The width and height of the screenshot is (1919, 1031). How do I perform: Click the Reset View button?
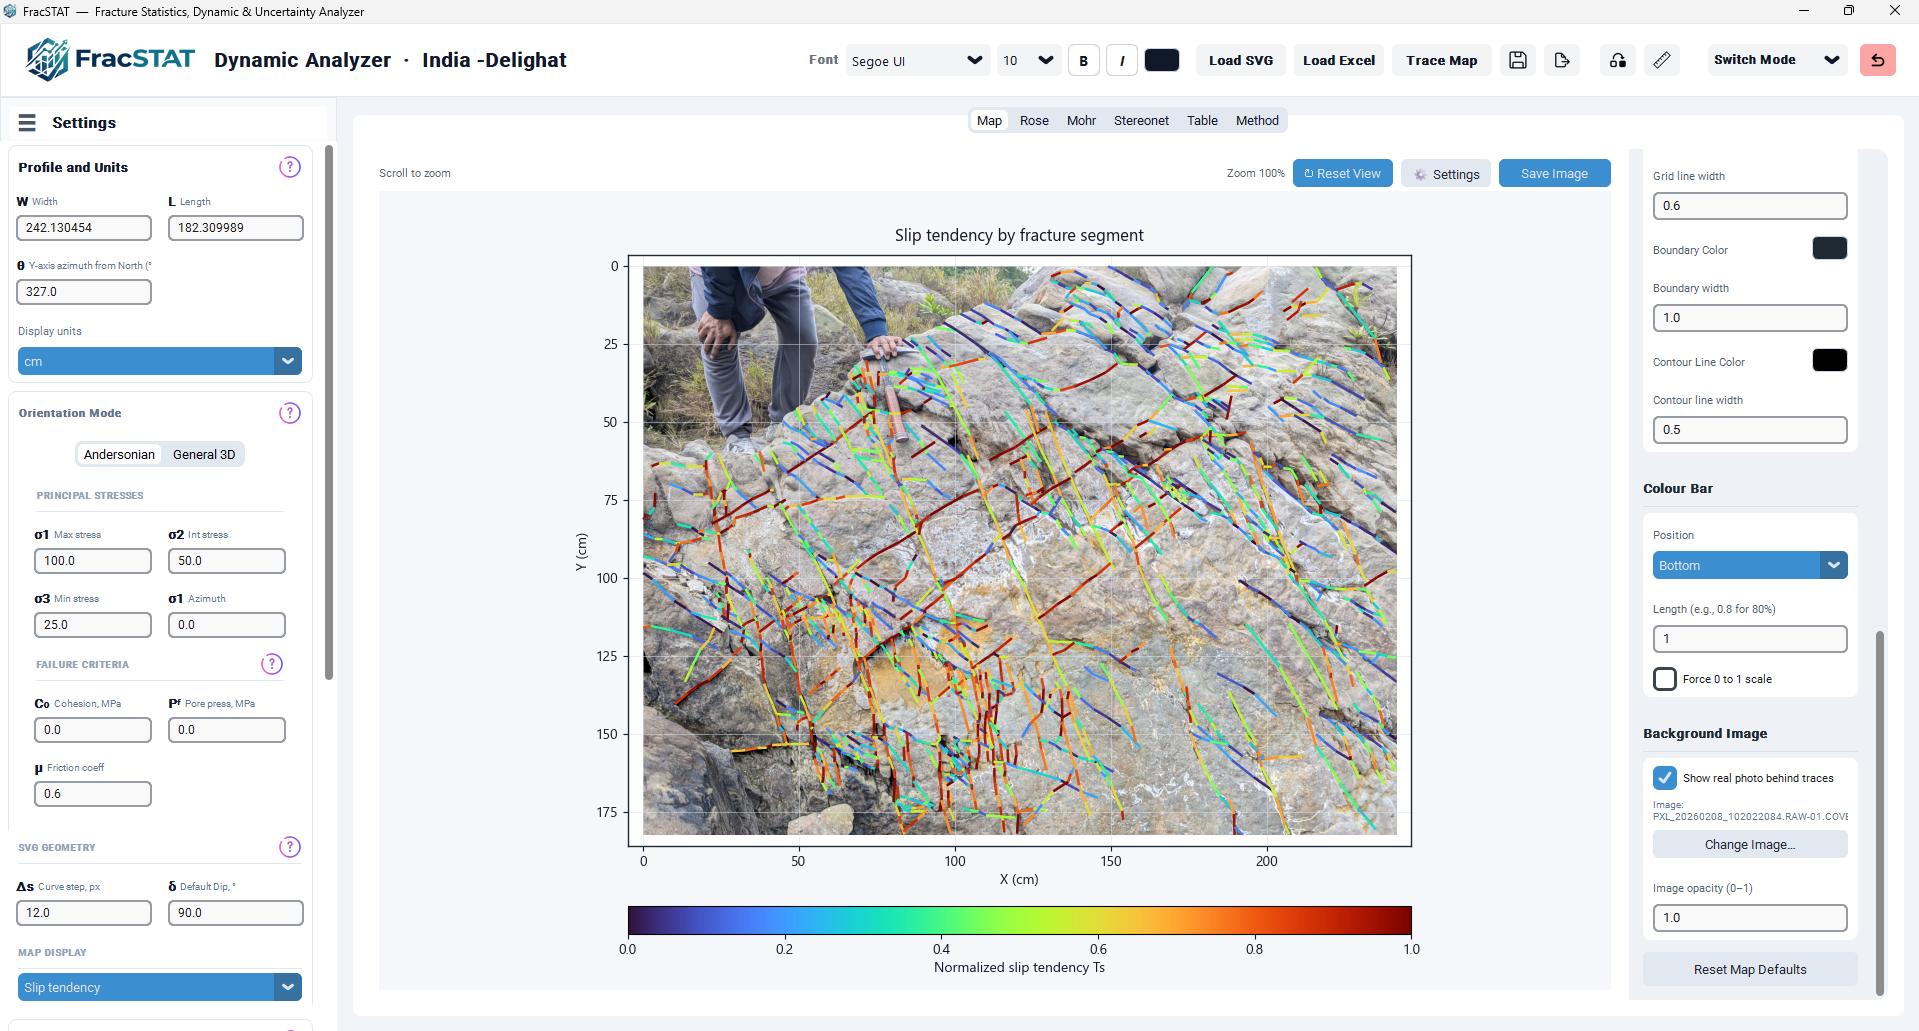(x=1343, y=173)
